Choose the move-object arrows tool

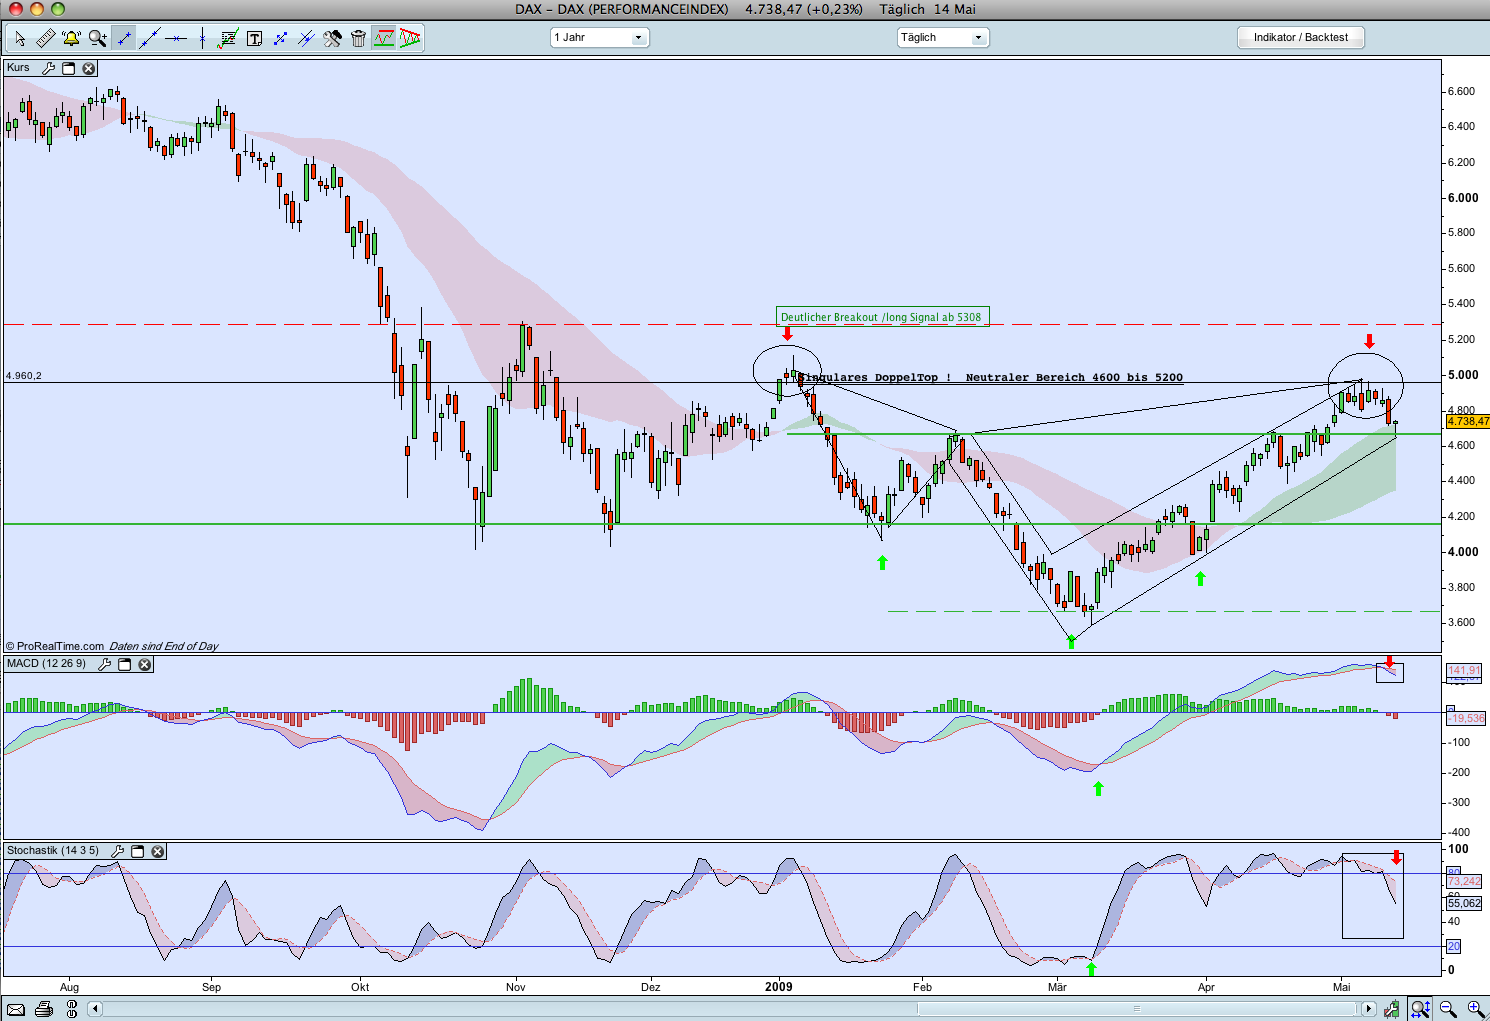tap(280, 38)
